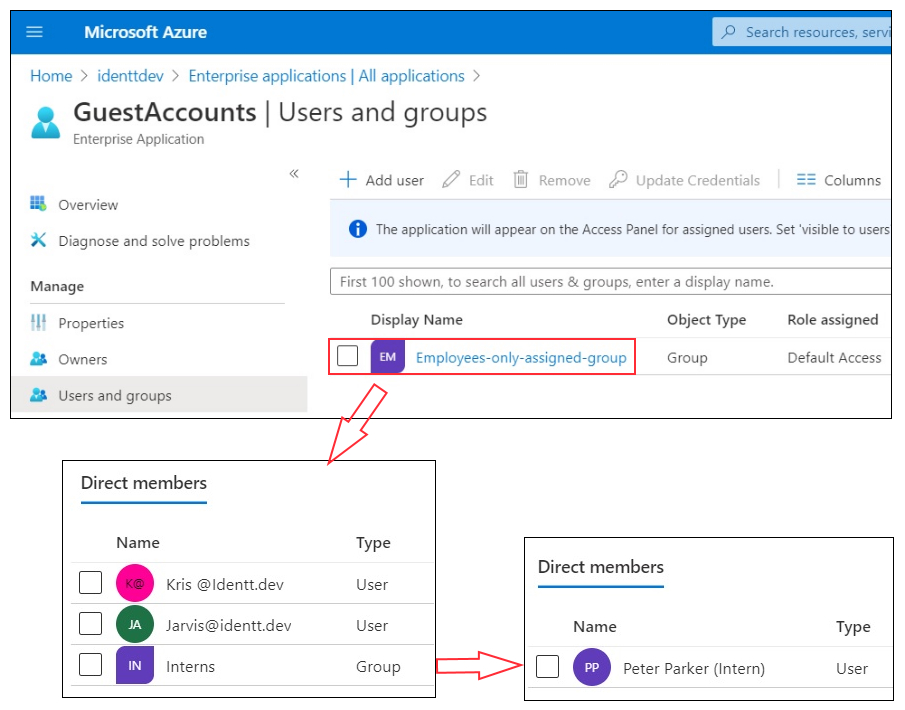The height and width of the screenshot is (710, 905).
Task: Click the key icon for Update Credentials
Action: (x=618, y=180)
